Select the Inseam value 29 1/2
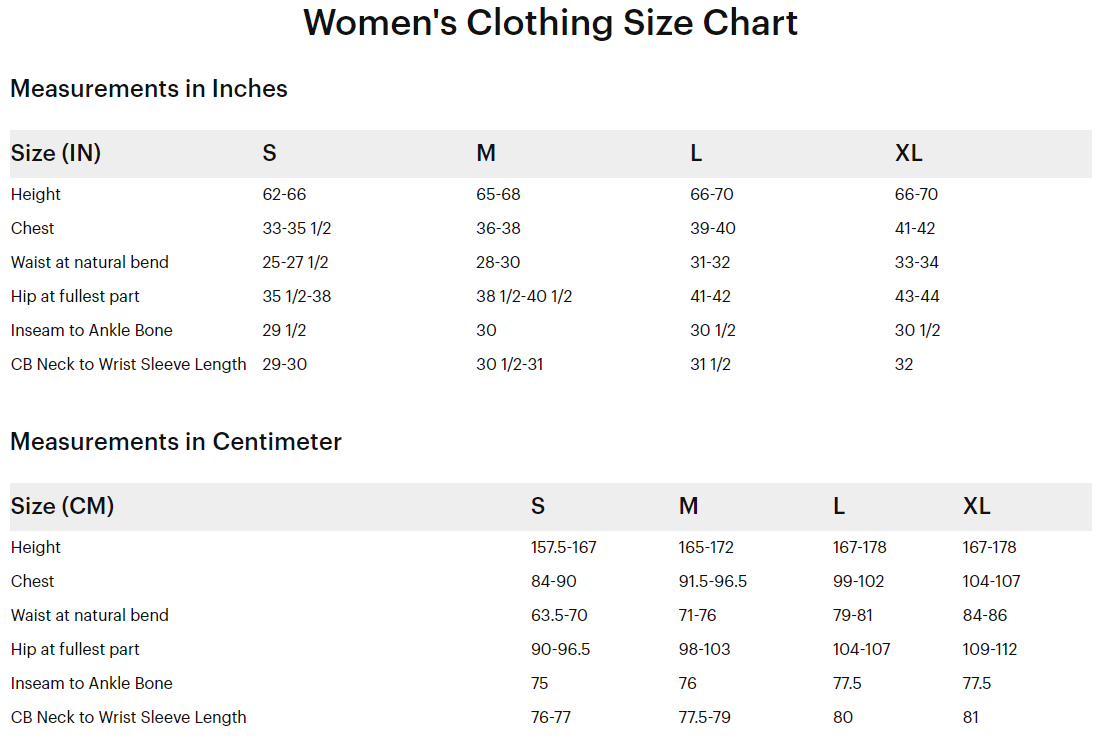This screenshot has height=755, width=1100. pyautogui.click(x=284, y=331)
